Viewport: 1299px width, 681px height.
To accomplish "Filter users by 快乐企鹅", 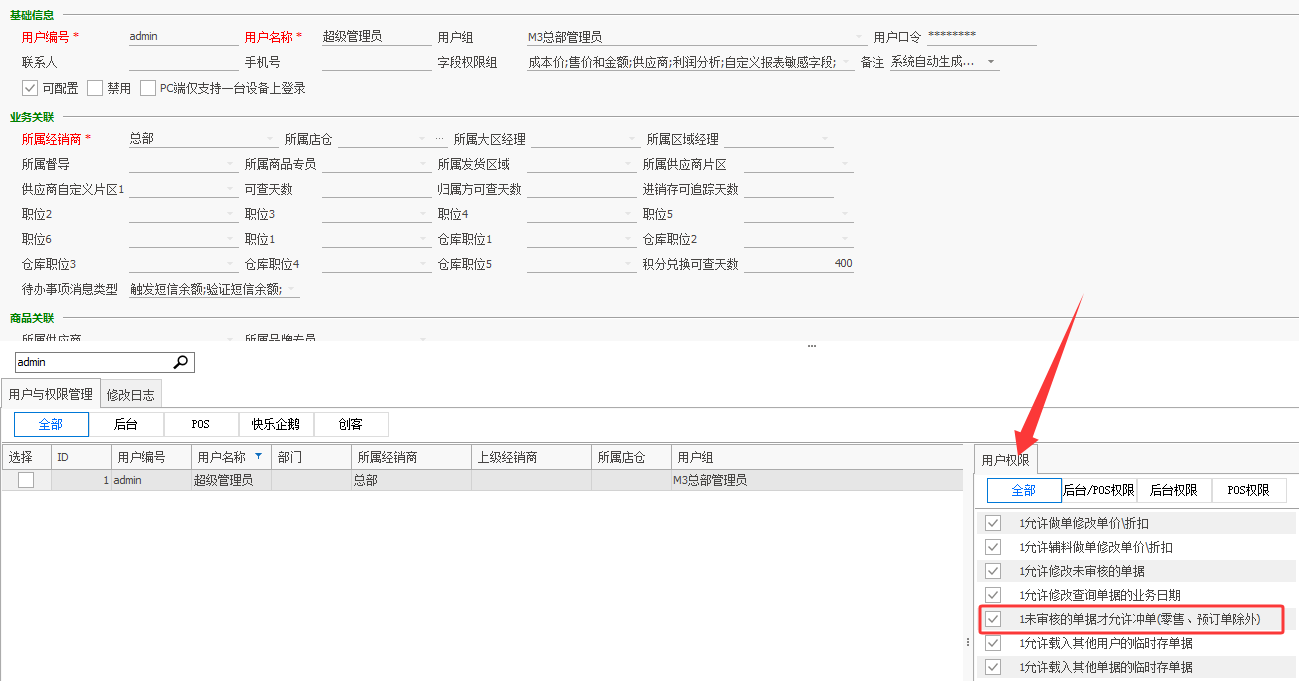I will [276, 425].
